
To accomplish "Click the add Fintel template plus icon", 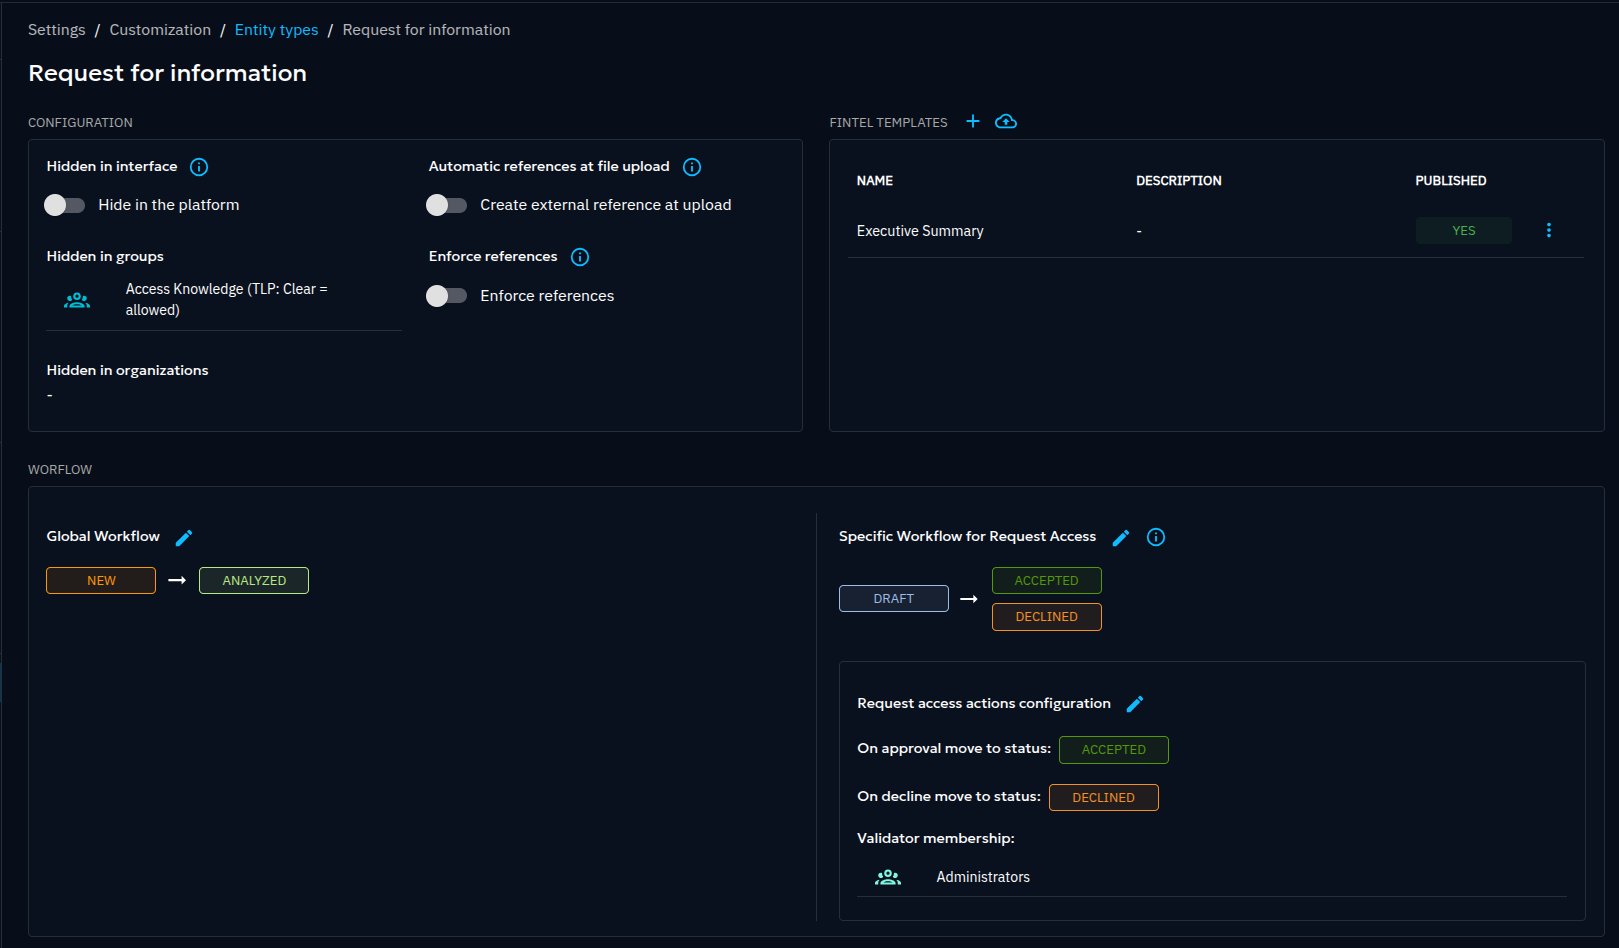I will 972,121.
